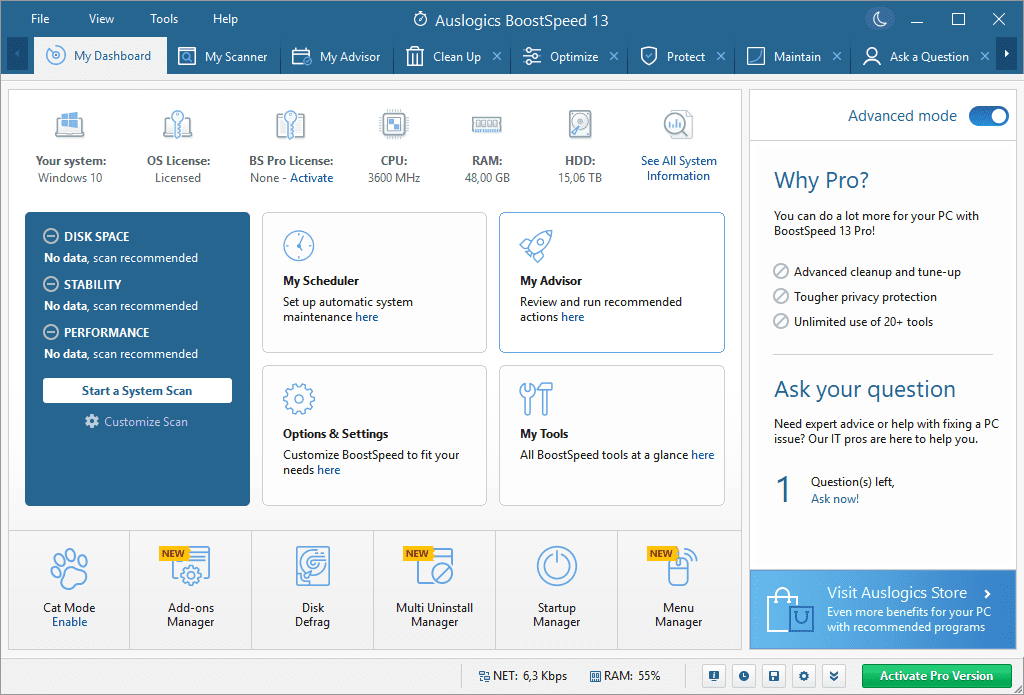
Task: Click the Options & Settings gear icon
Action: pyautogui.click(x=298, y=399)
